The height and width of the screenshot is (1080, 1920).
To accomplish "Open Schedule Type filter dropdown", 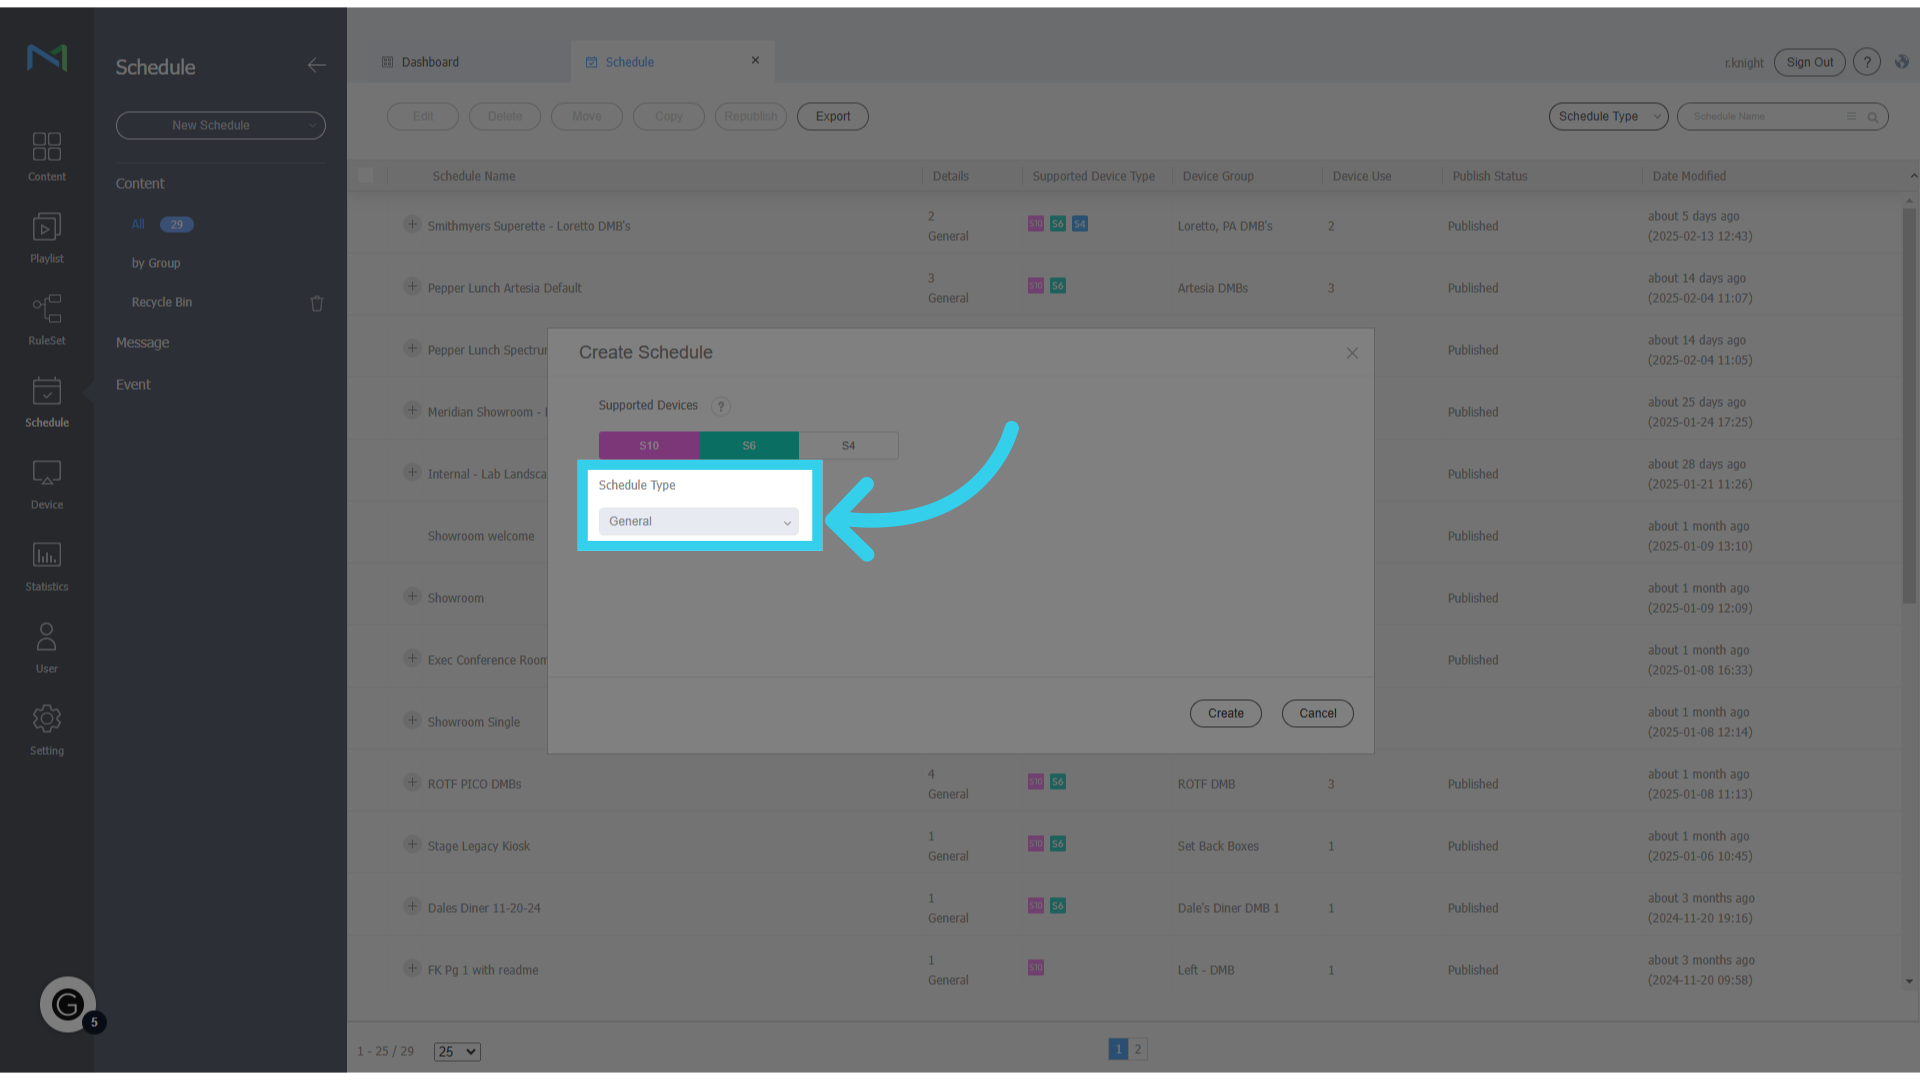I will tap(1608, 117).
